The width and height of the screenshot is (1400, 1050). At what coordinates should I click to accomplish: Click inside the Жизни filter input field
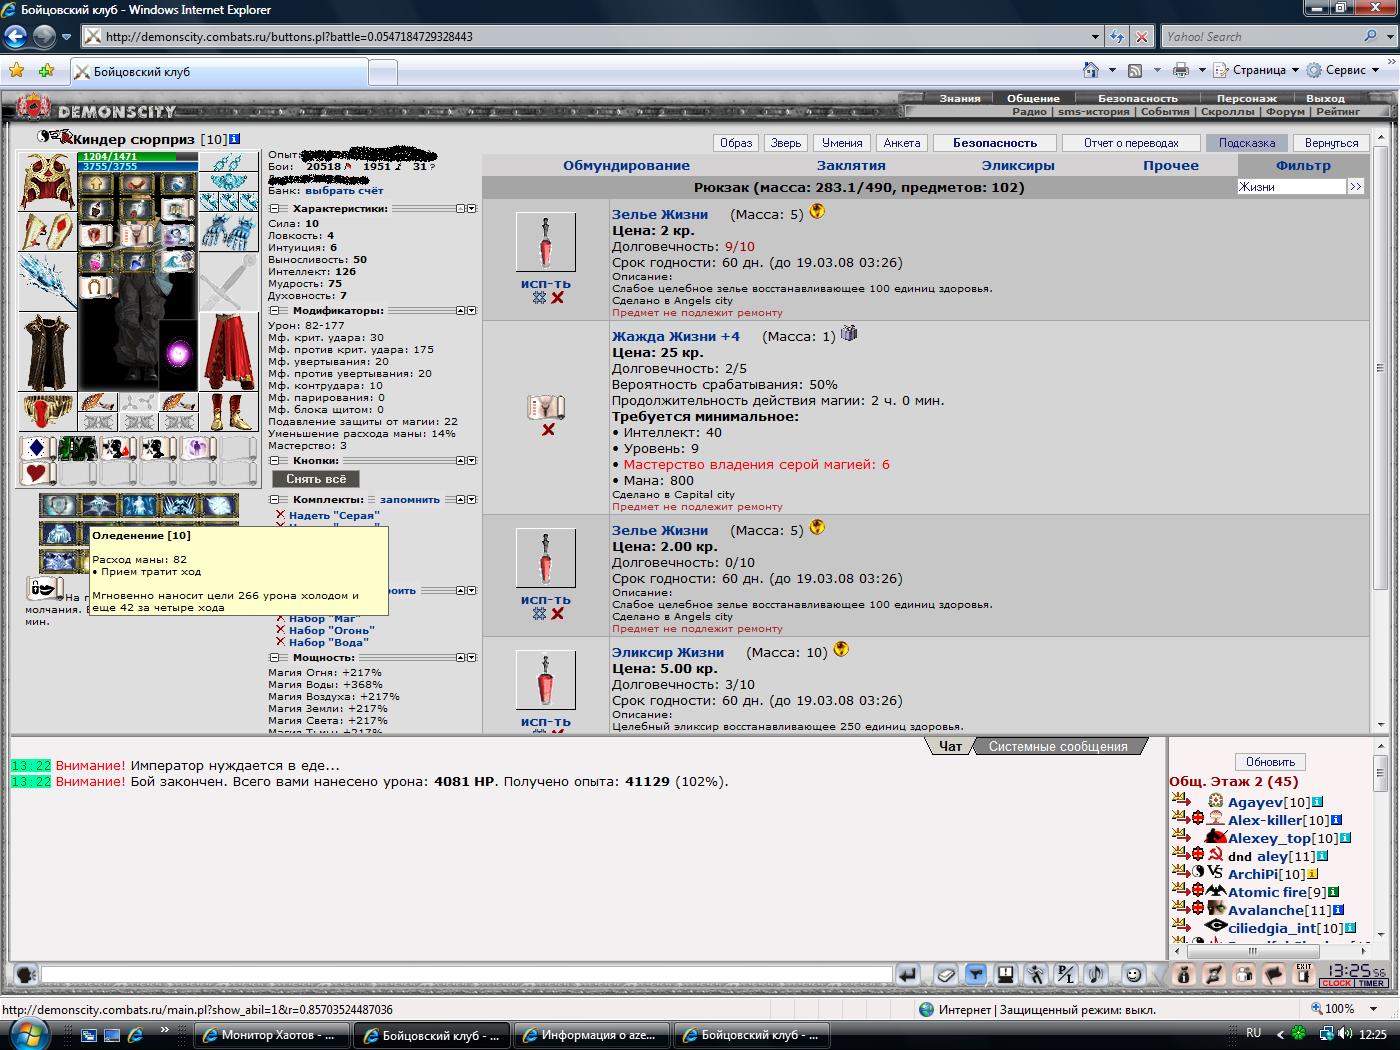(x=1291, y=186)
